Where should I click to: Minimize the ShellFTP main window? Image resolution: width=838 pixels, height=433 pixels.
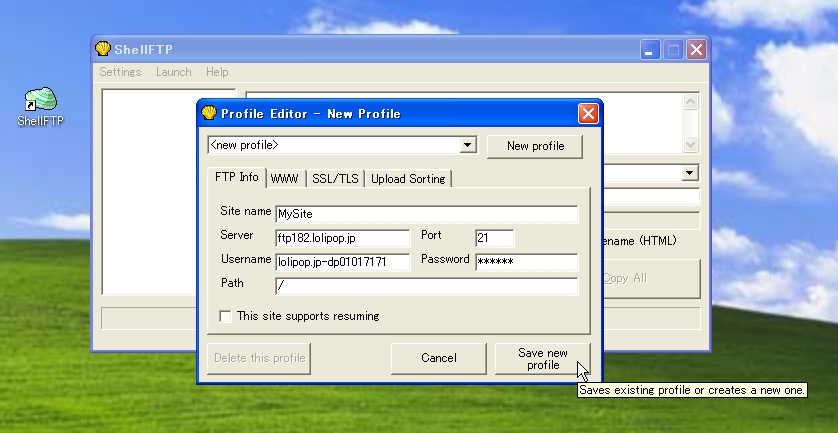pos(650,50)
